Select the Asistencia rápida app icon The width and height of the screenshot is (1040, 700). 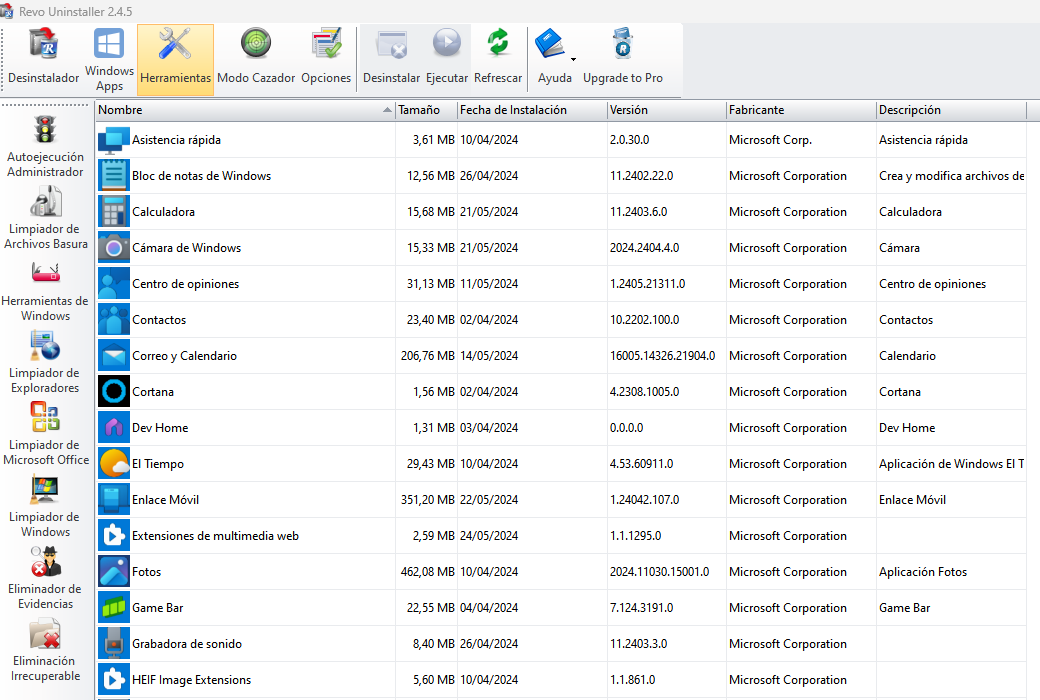(x=113, y=140)
